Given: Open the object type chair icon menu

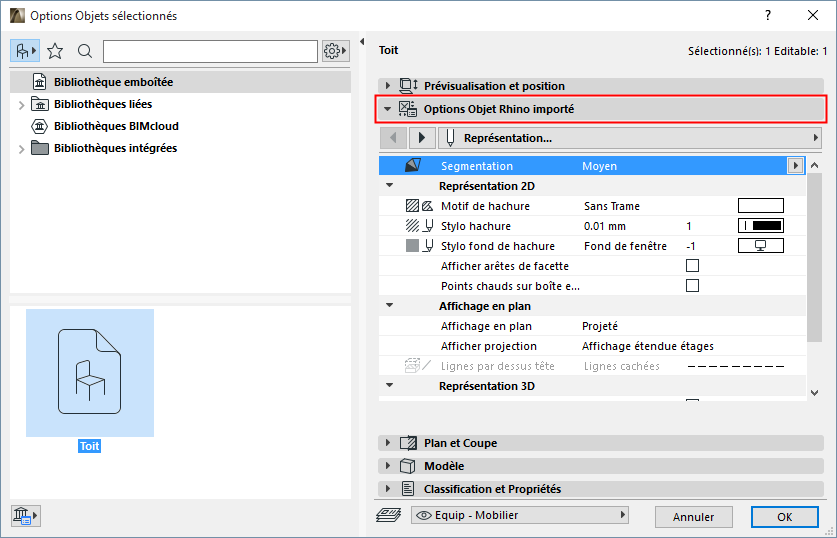Looking at the screenshot, I should point(25,51).
